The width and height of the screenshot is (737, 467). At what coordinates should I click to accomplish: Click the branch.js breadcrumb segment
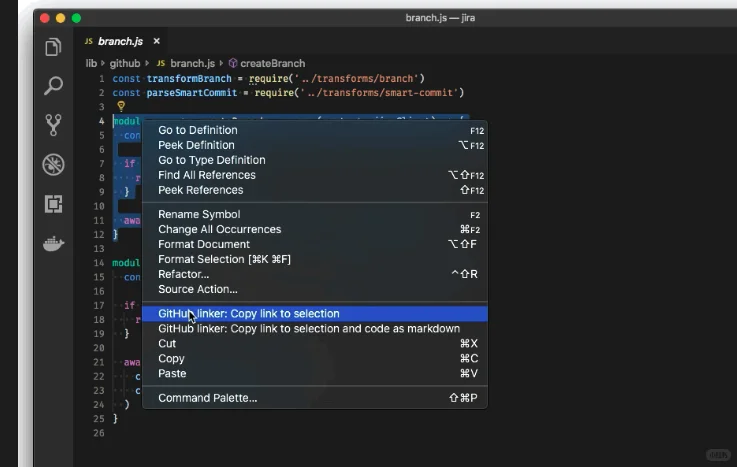tap(192, 63)
